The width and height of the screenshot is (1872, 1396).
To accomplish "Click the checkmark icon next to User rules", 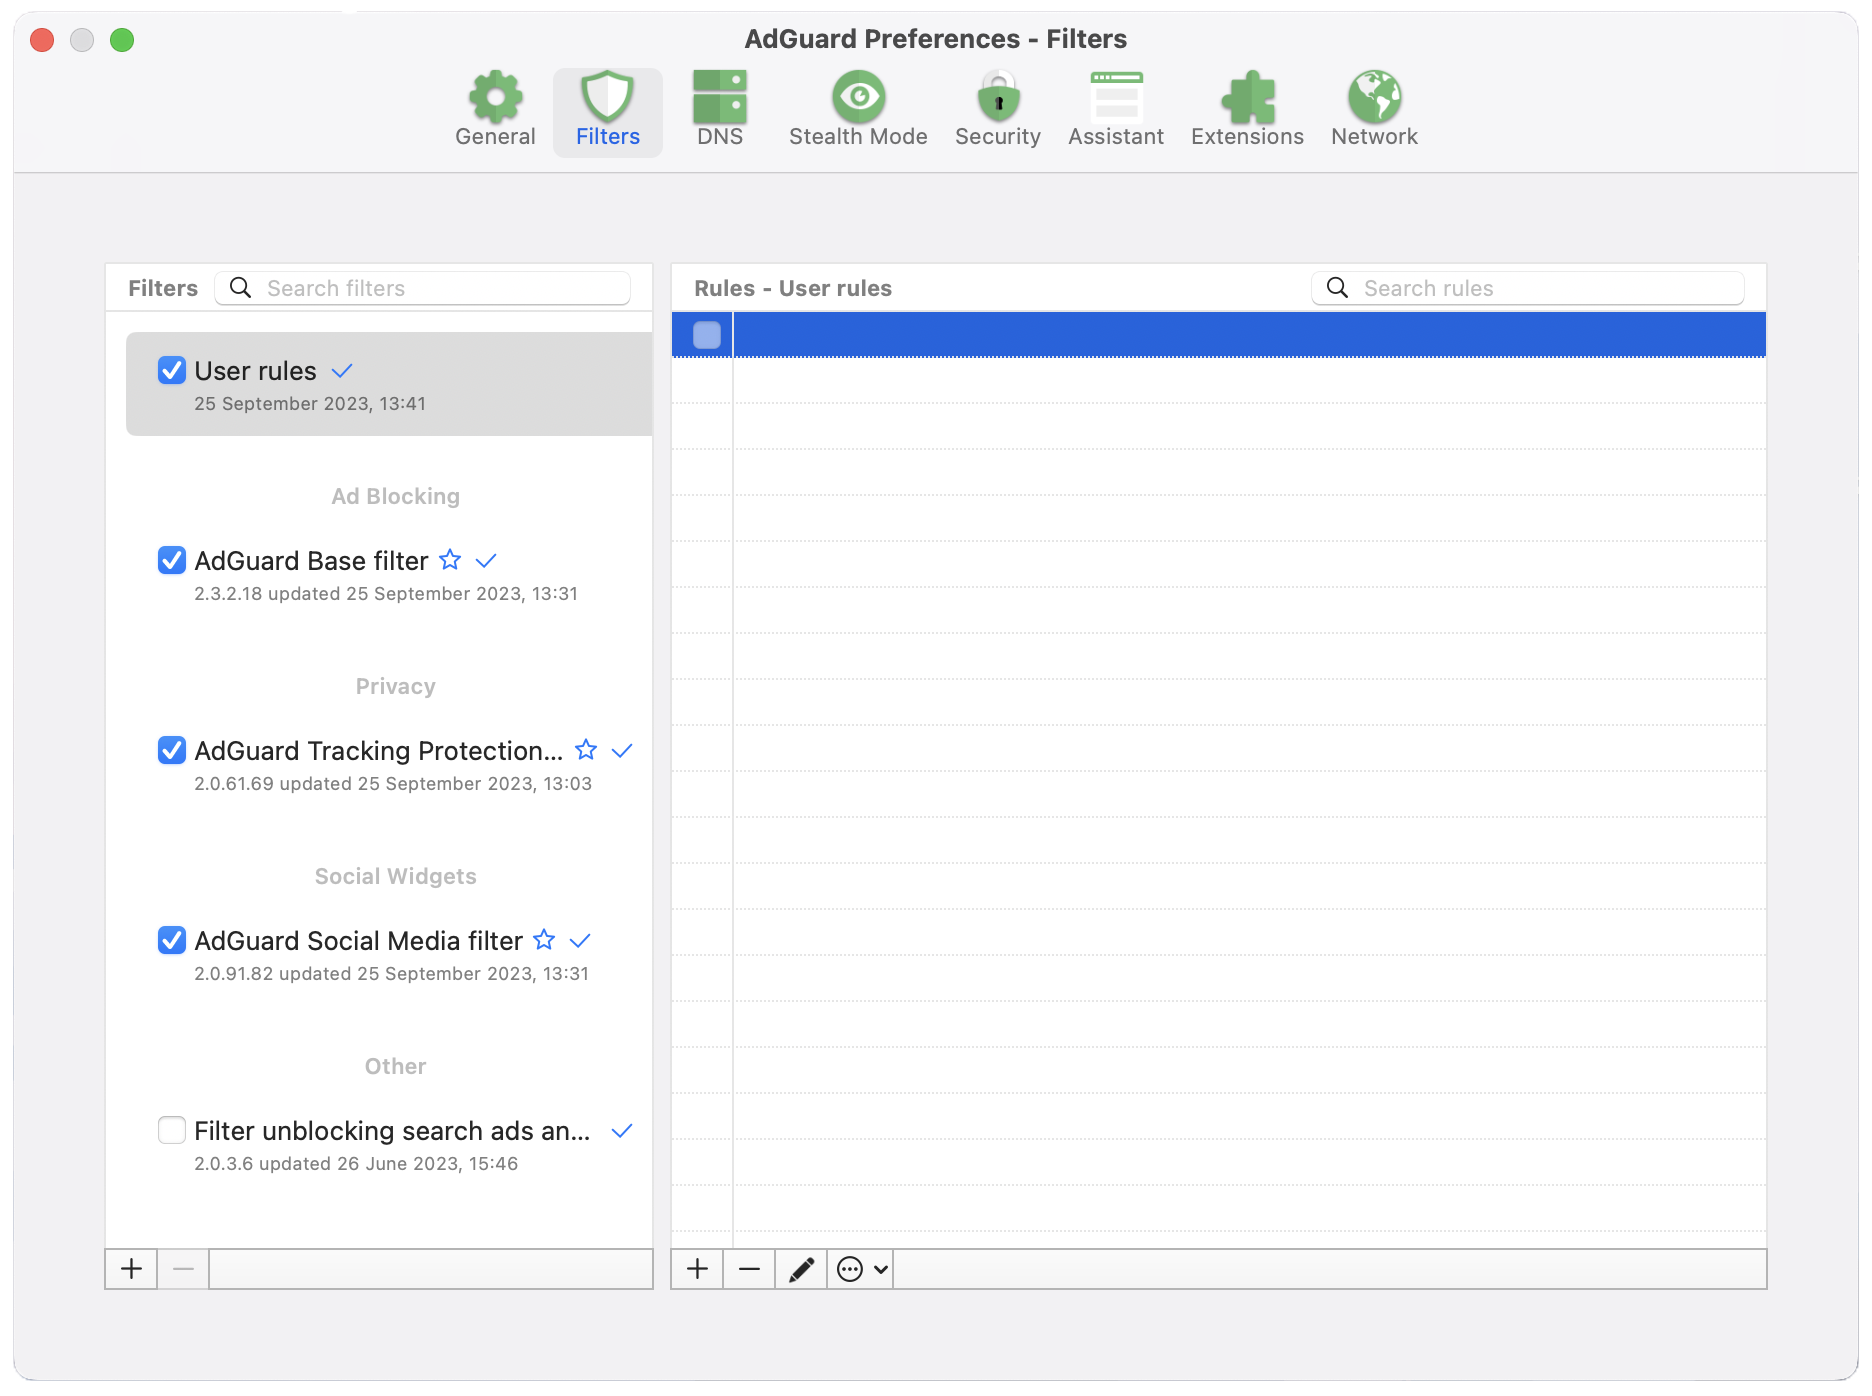I will click(342, 371).
